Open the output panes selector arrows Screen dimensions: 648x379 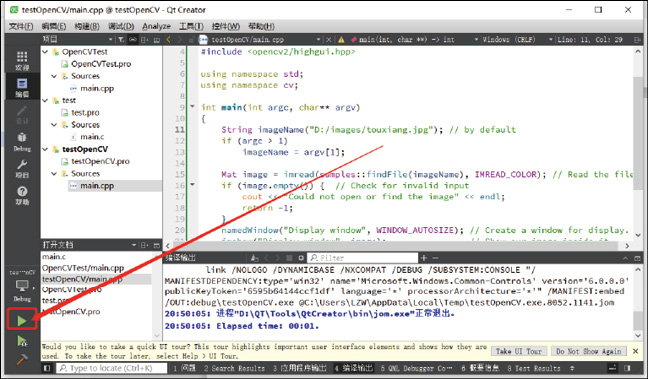click(572, 368)
